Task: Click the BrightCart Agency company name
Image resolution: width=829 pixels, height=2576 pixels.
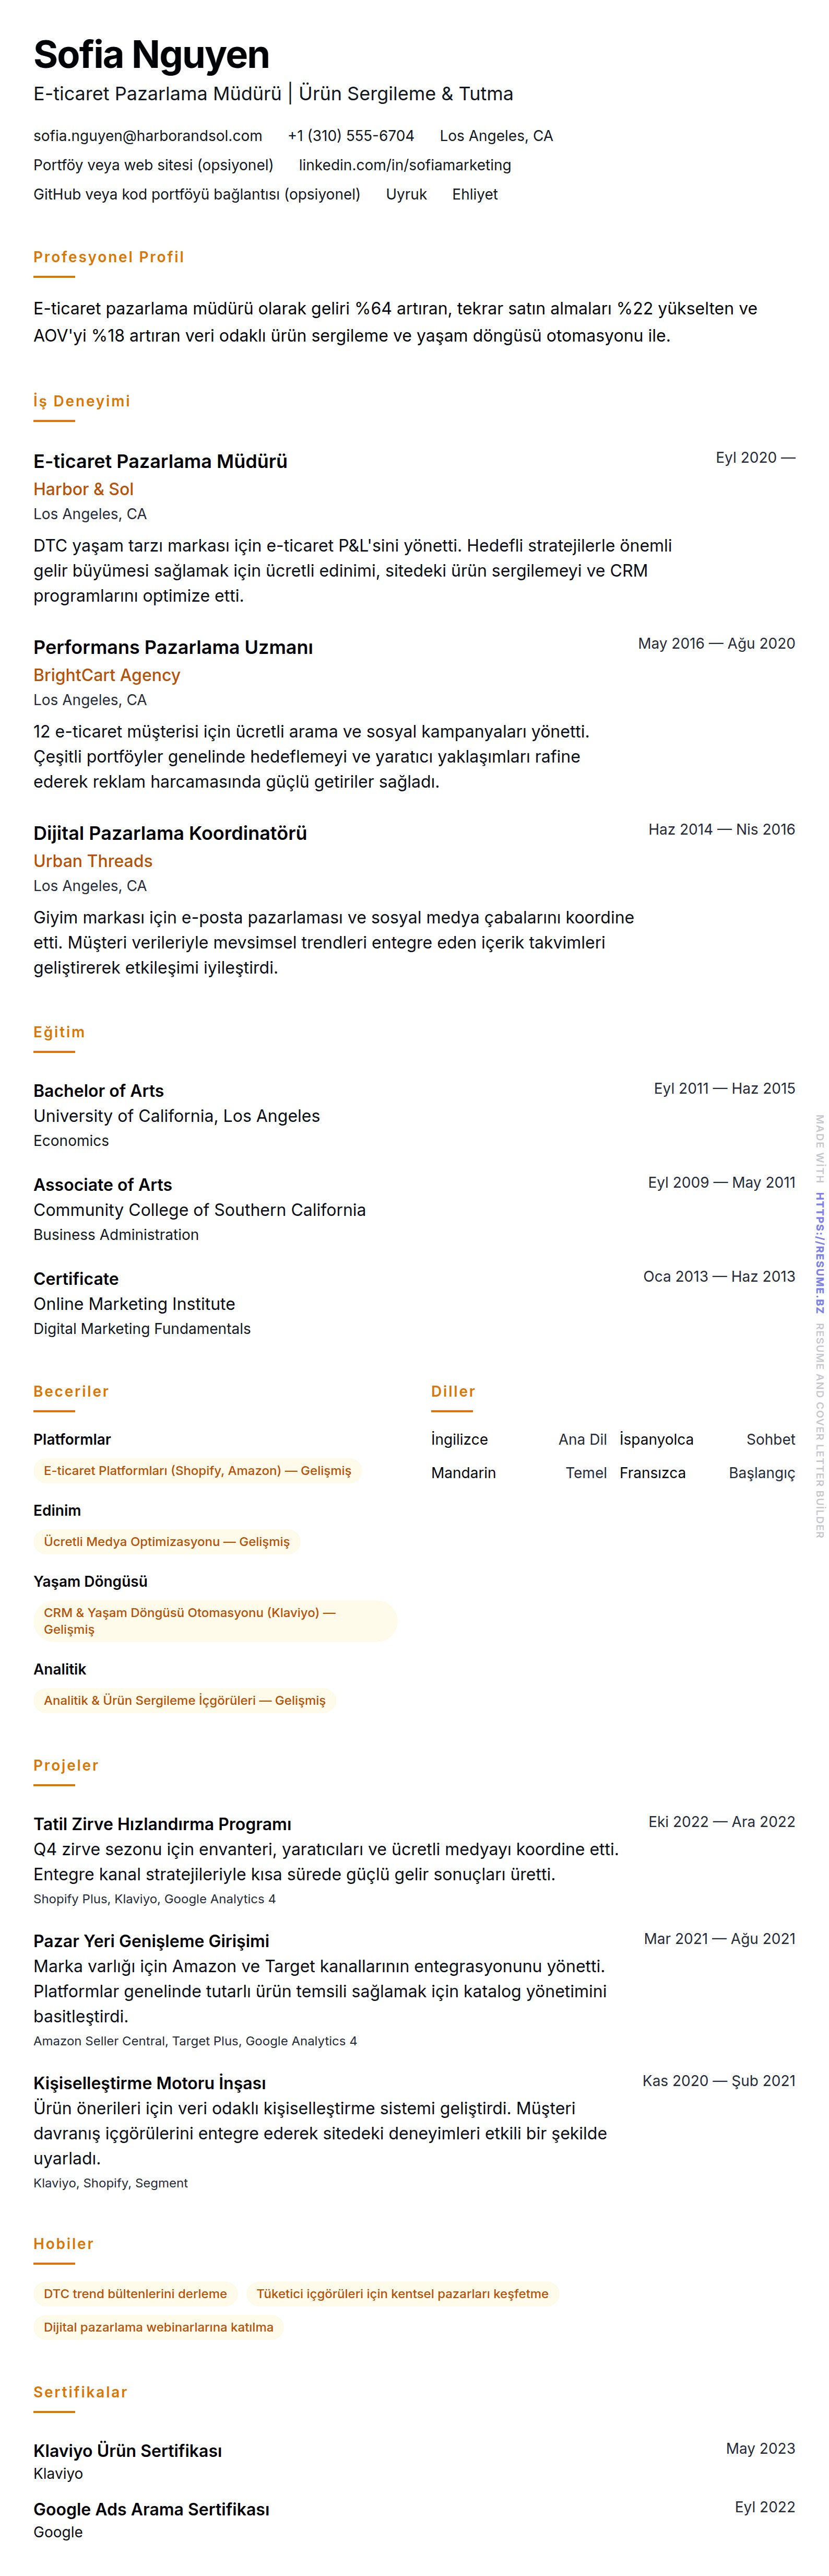Action: point(106,675)
